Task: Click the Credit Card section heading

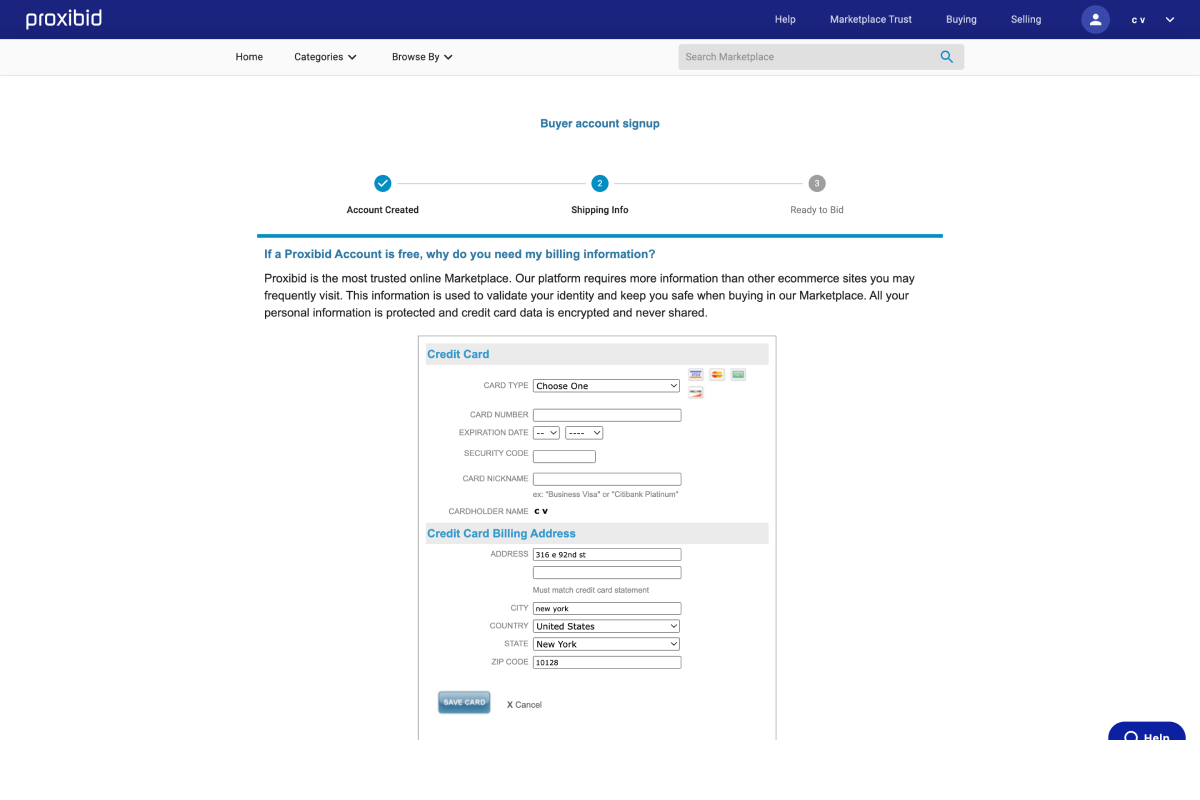Action: tap(458, 354)
